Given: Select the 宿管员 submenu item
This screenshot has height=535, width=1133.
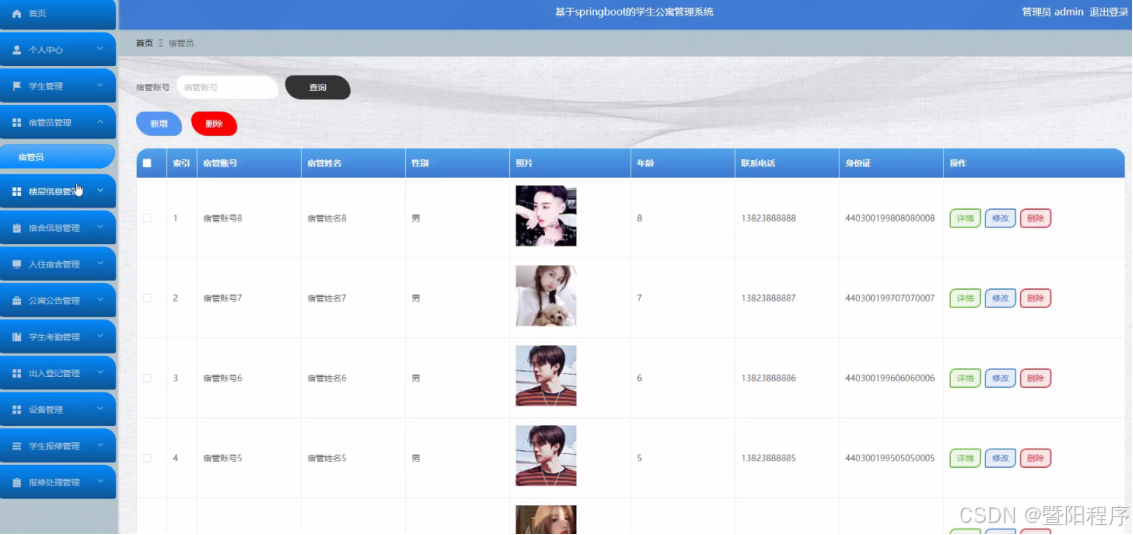Looking at the screenshot, I should point(57,157).
